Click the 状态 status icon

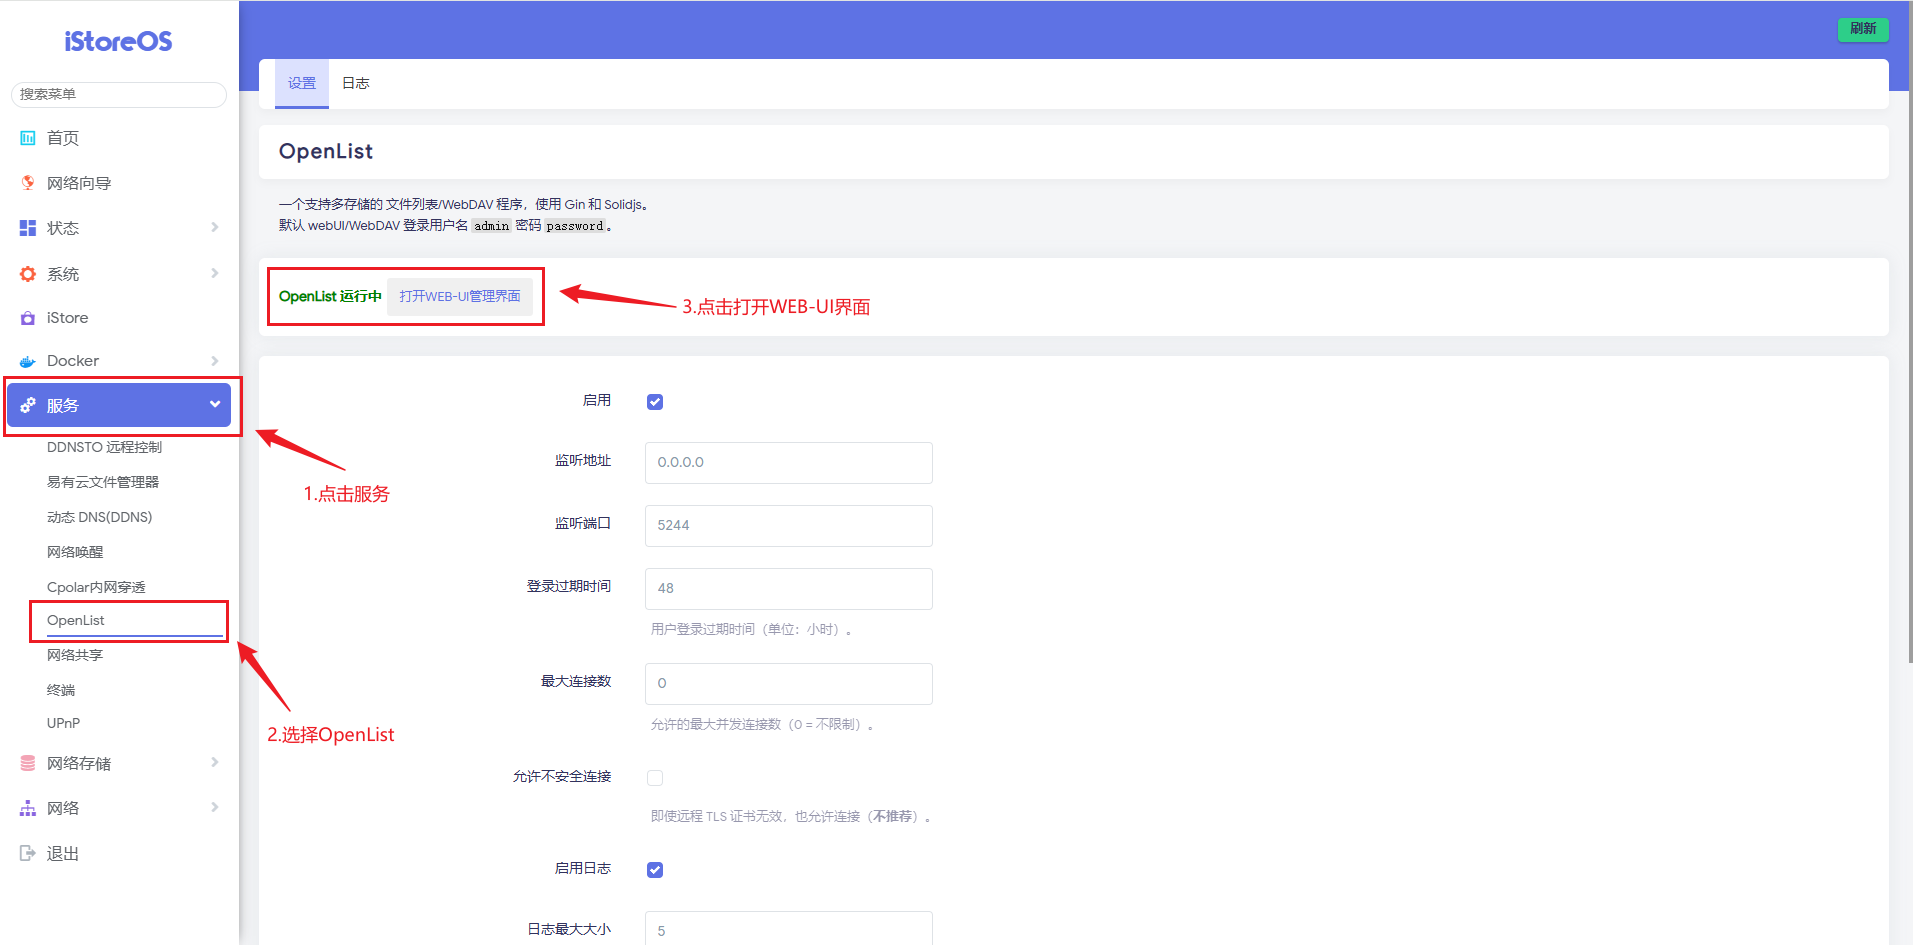click(x=28, y=228)
